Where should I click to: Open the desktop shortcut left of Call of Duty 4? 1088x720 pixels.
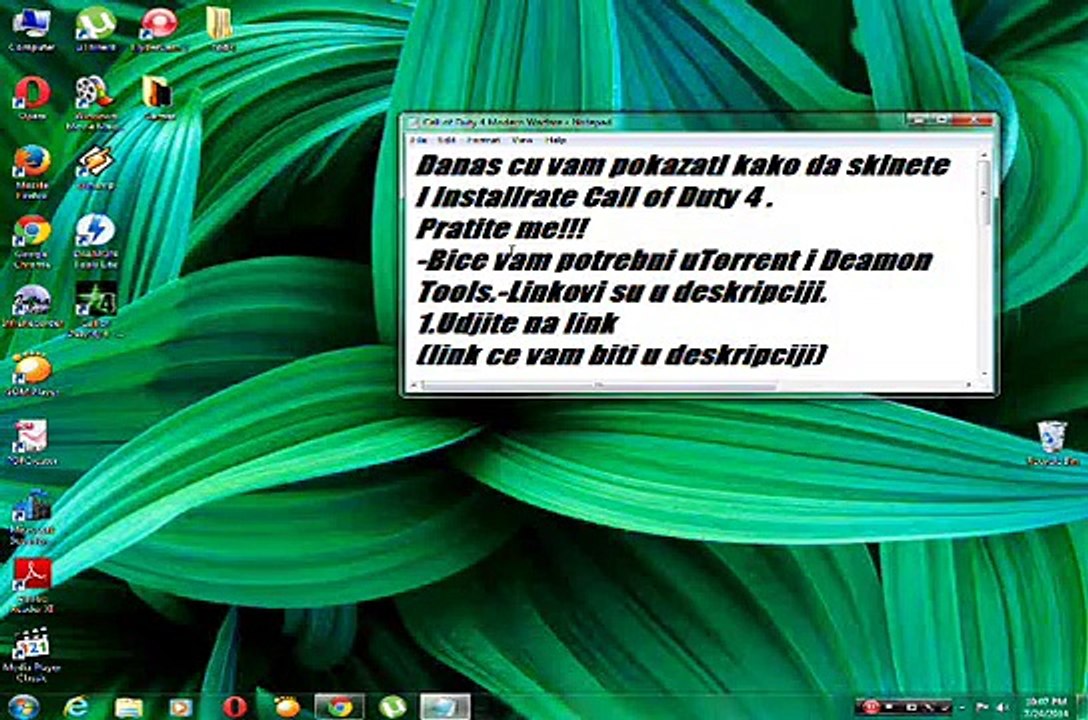[x=32, y=305]
